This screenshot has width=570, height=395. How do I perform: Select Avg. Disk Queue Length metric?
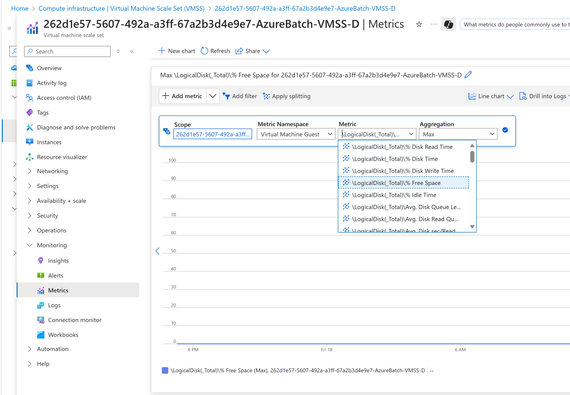(404, 207)
